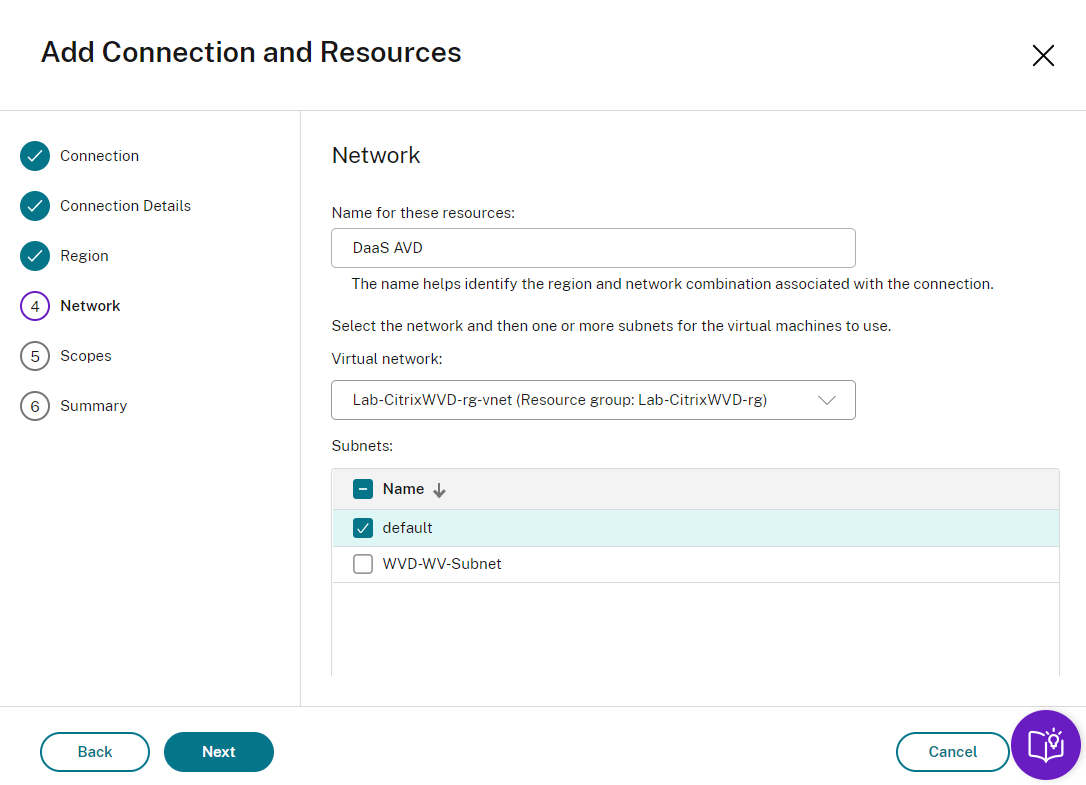The image size is (1086, 785).
Task: Check the WVD-WV-Subnet checkbox
Action: (363, 564)
